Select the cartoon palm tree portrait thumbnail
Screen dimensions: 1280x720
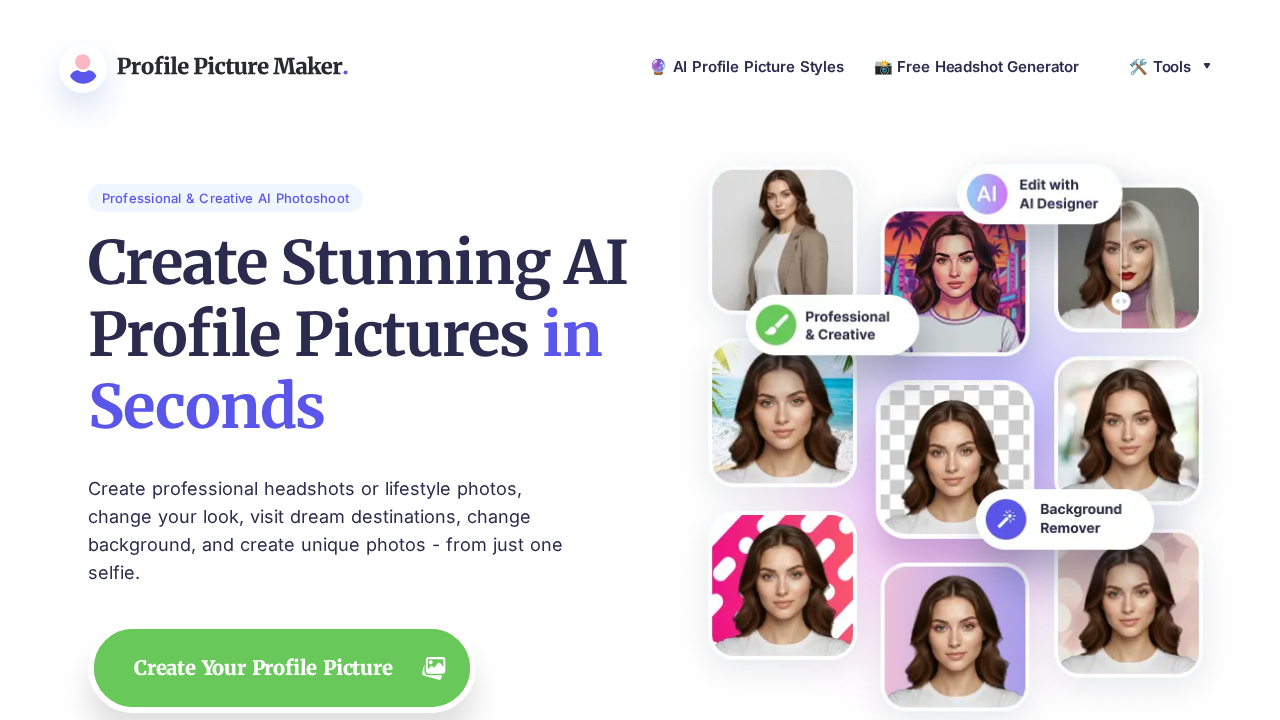(x=955, y=282)
